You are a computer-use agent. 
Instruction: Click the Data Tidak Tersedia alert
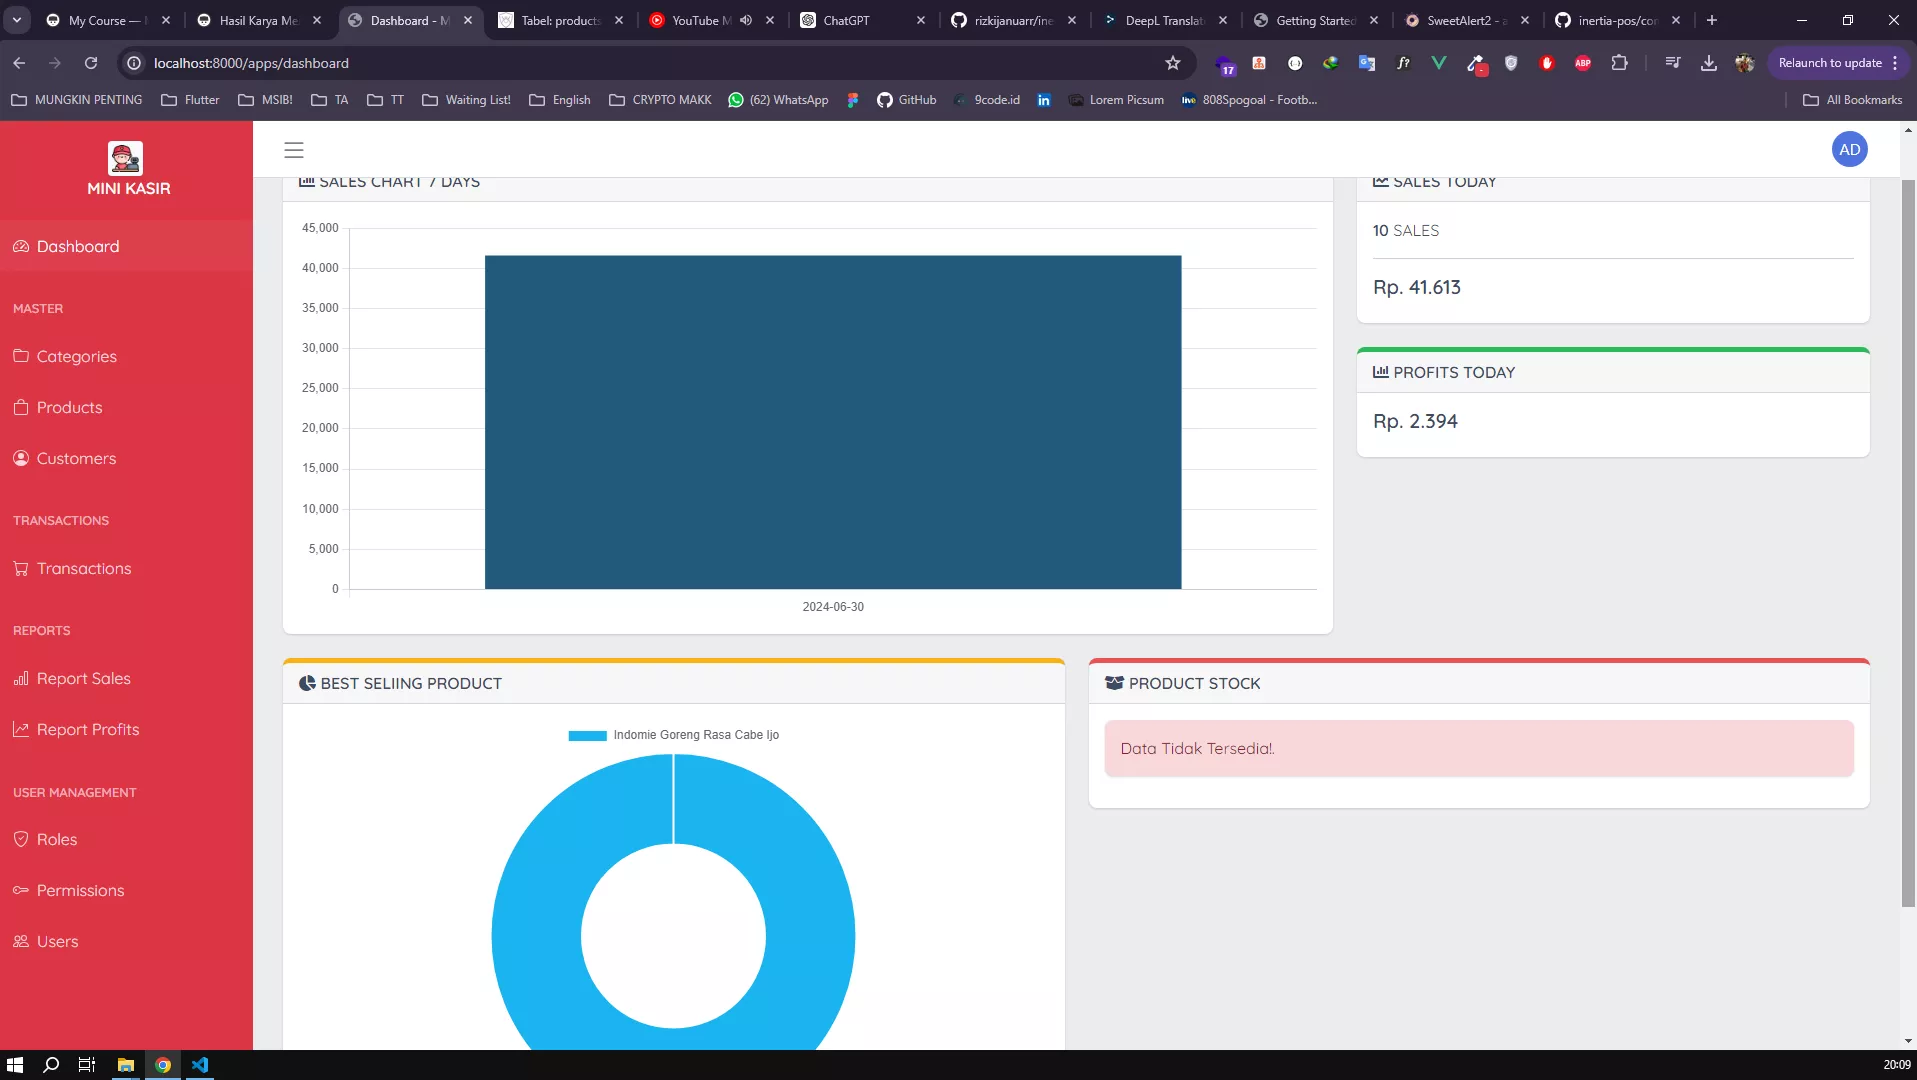[x=1478, y=749]
